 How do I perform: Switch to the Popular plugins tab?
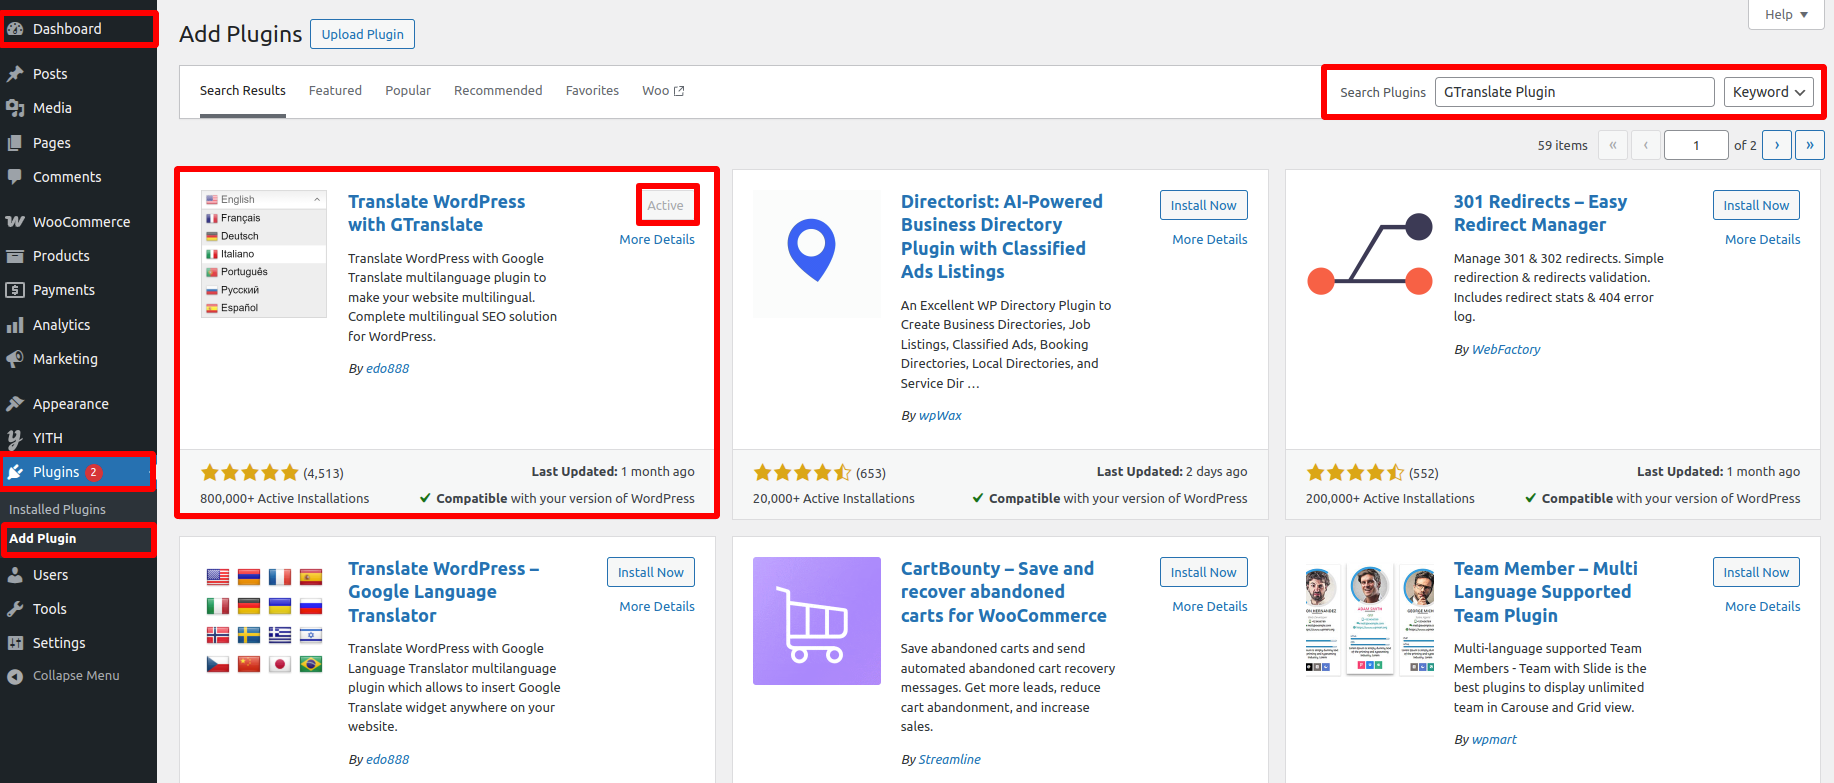(408, 91)
